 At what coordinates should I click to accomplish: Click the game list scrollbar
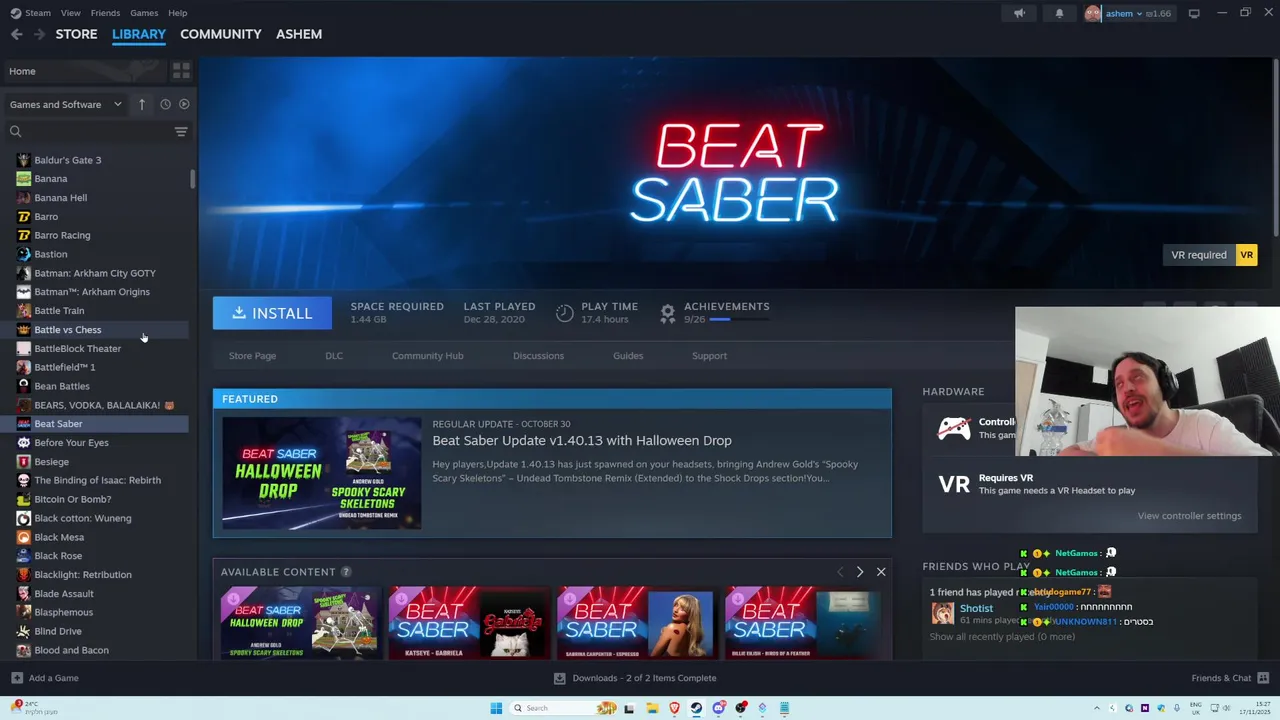pos(192,179)
